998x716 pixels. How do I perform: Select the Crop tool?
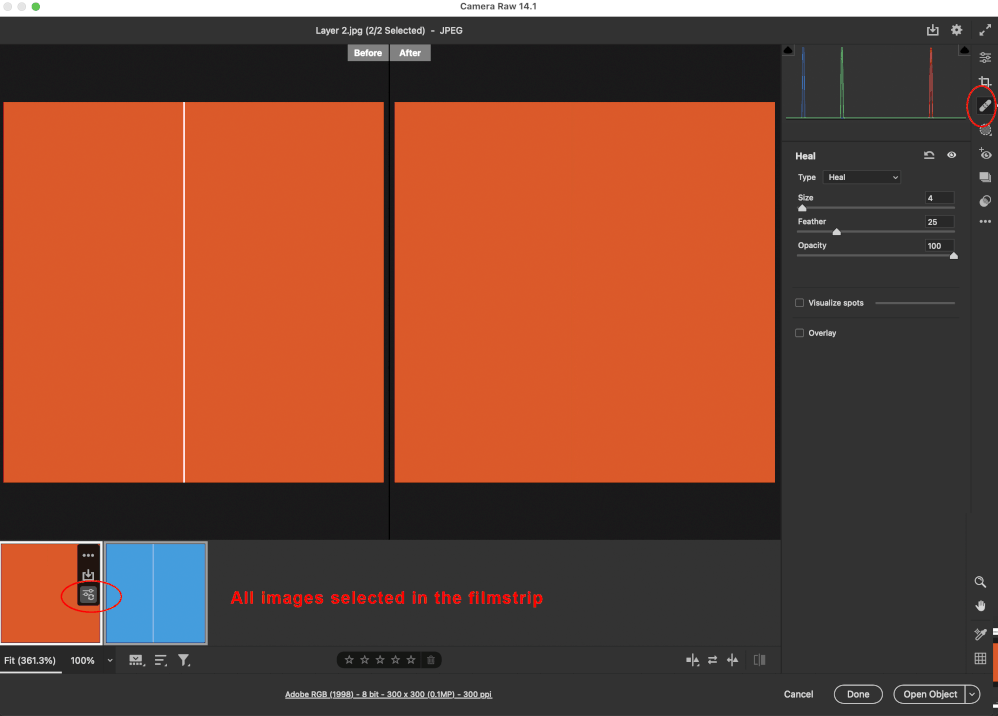(985, 81)
